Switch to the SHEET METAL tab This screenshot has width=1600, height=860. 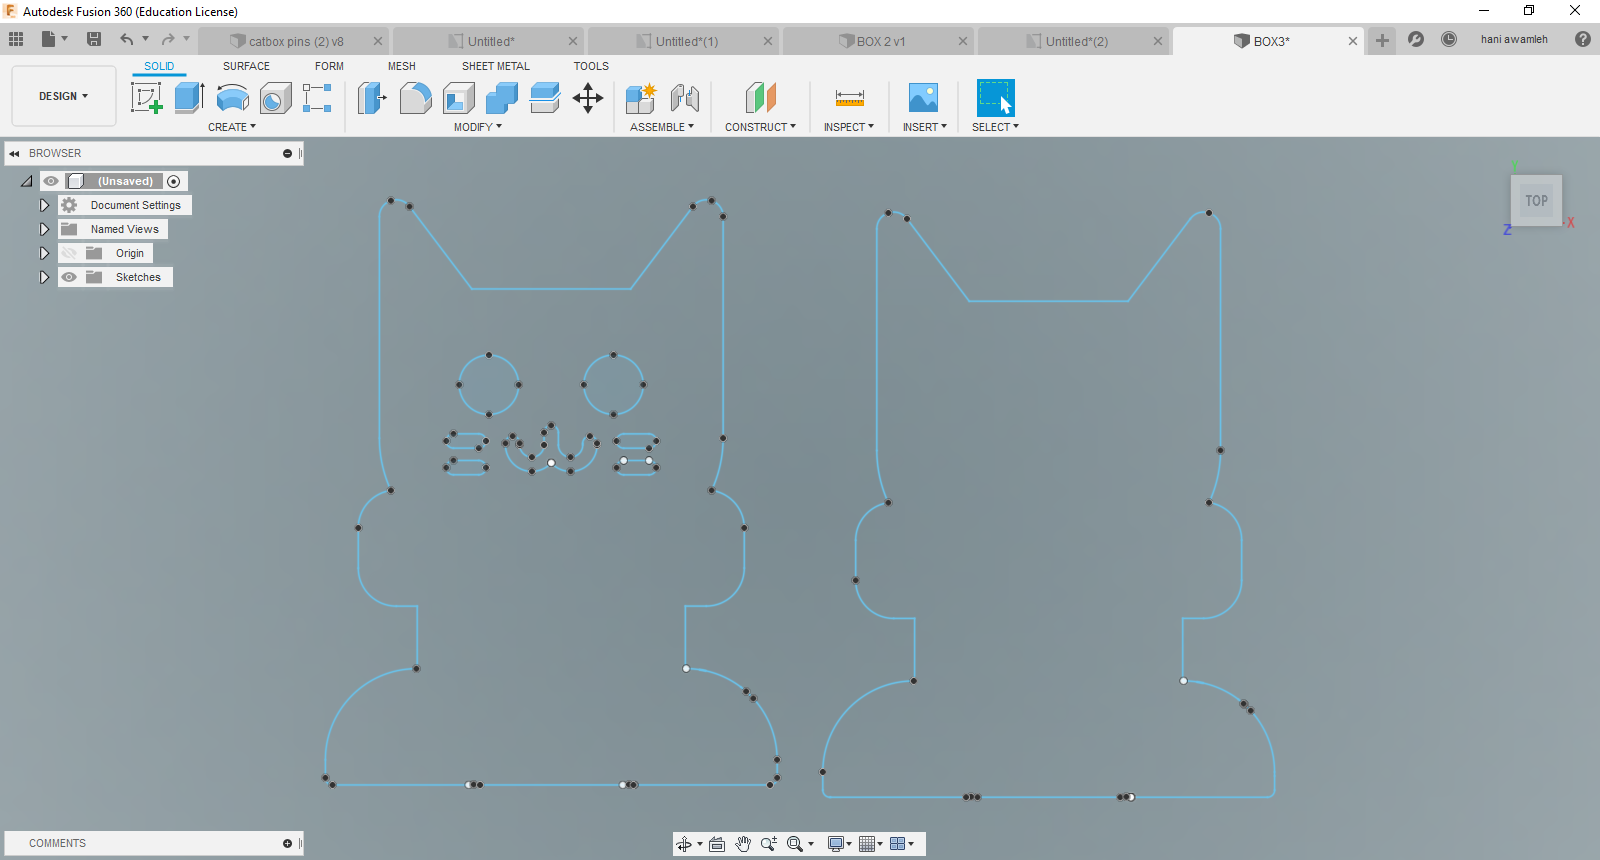point(496,66)
